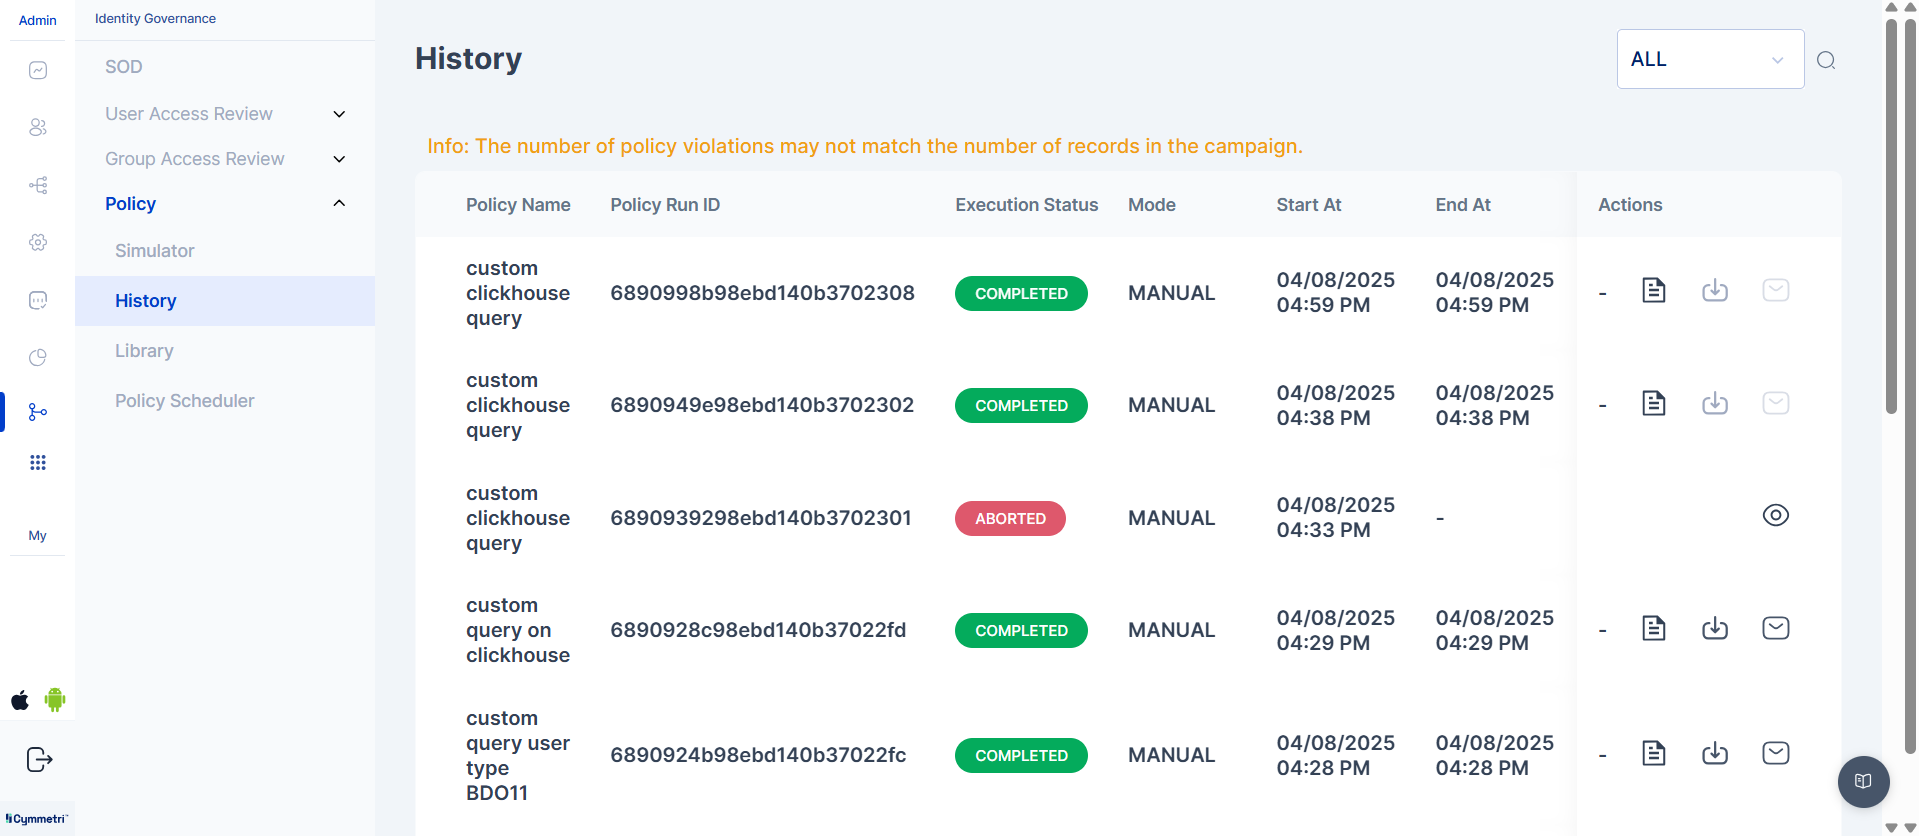
Task: Switch to the My tab in left rail
Action: click(x=37, y=536)
